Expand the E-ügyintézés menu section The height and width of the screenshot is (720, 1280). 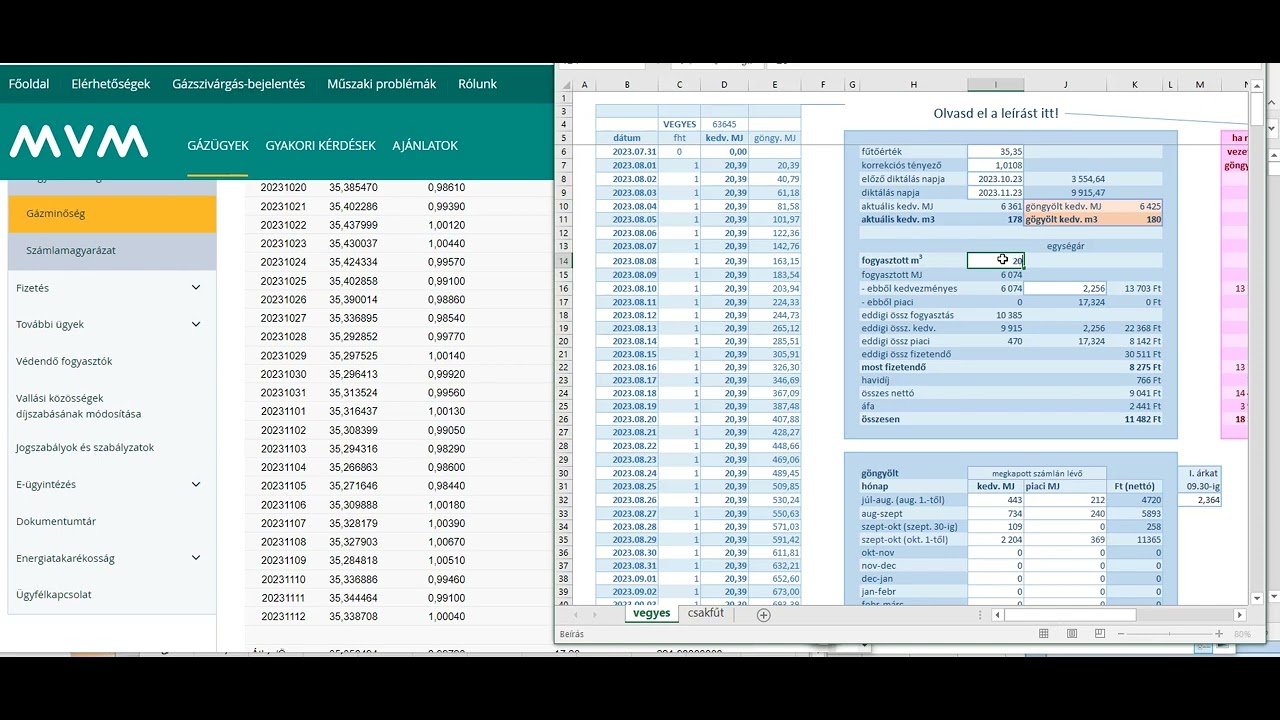pyautogui.click(x=196, y=484)
